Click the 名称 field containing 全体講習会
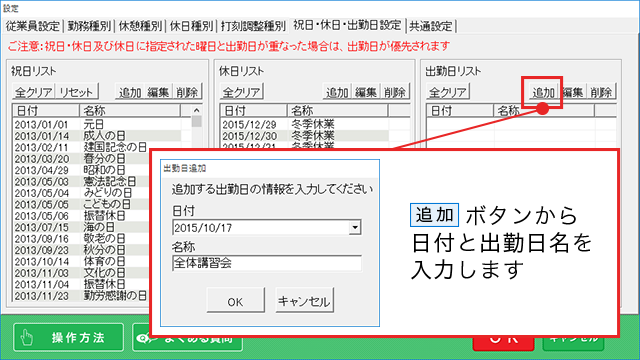640x360 pixels. [267, 263]
